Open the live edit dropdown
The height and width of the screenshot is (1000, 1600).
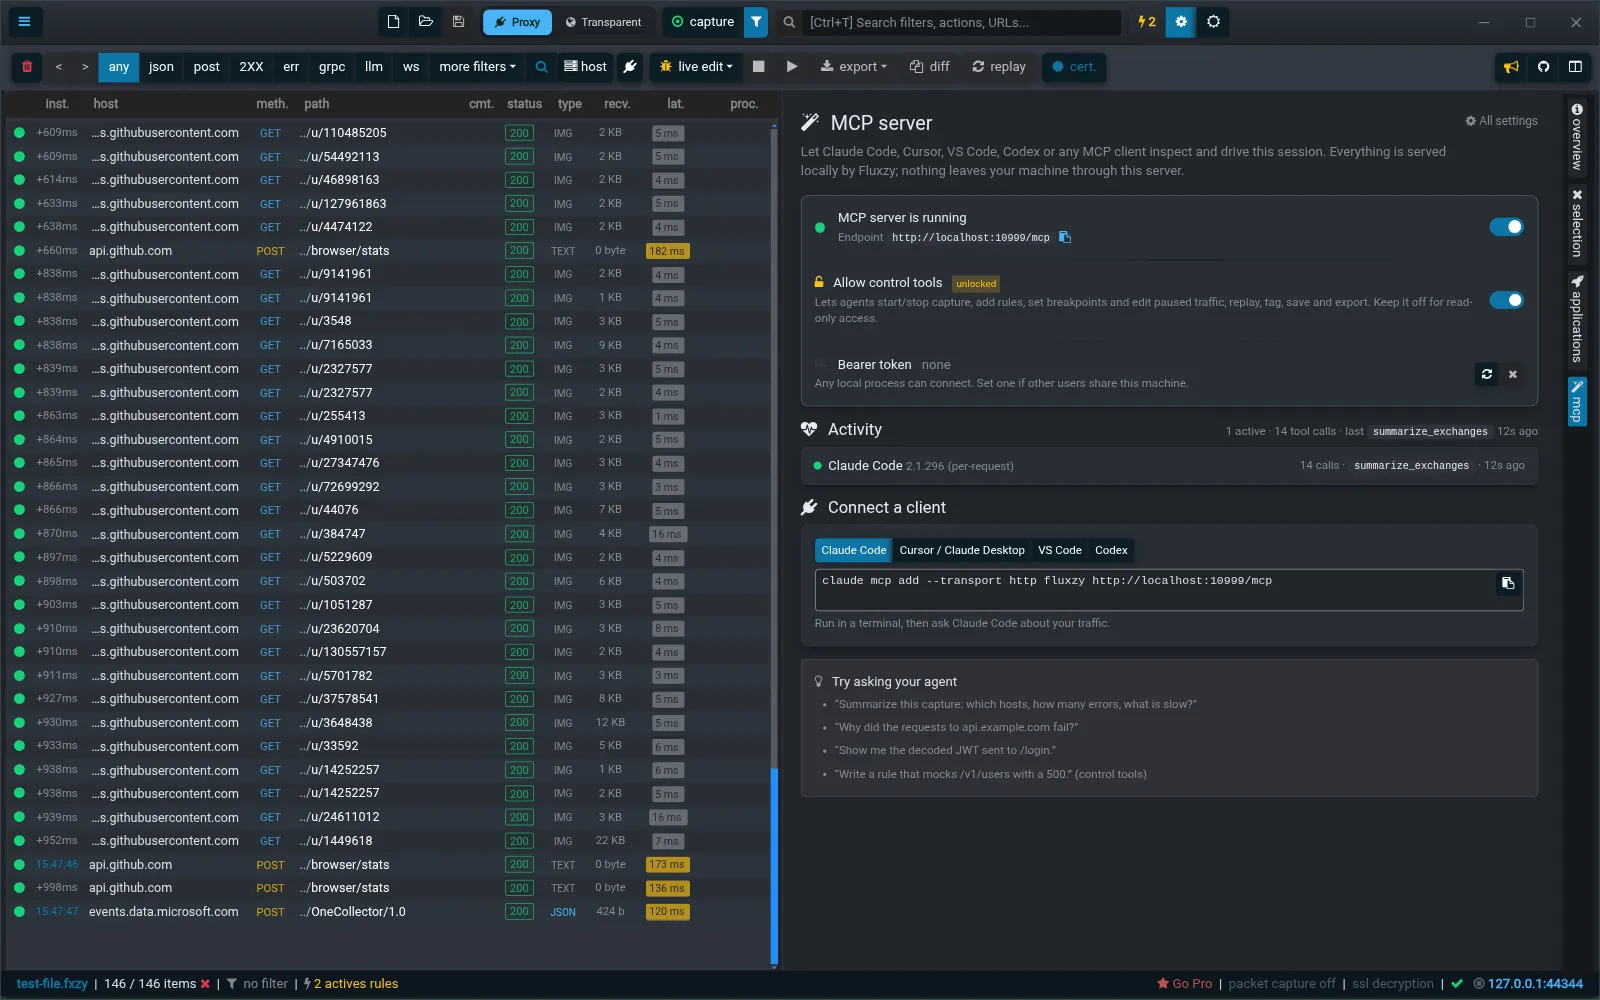[x=696, y=67]
